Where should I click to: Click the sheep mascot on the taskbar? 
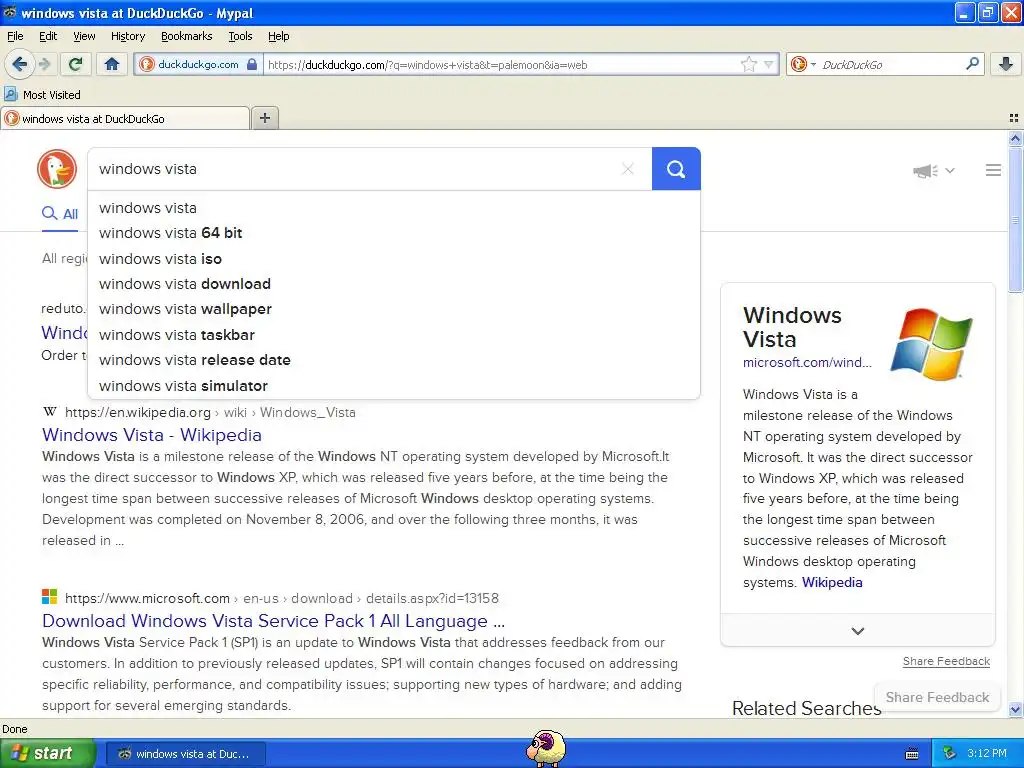pyautogui.click(x=546, y=748)
